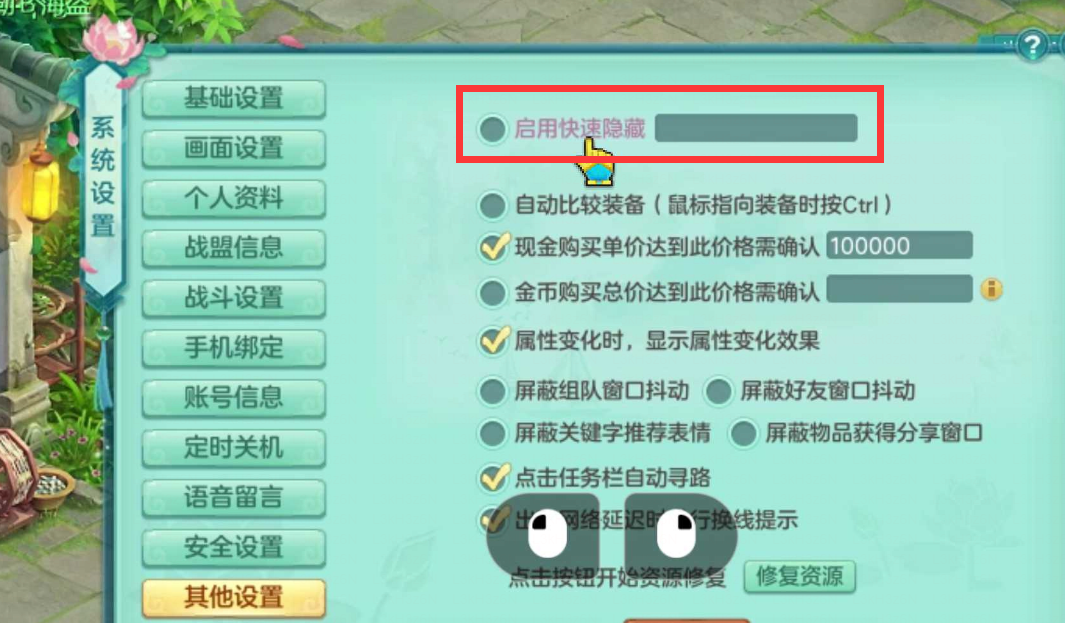Open the help question mark icon
The width and height of the screenshot is (1065, 623).
point(1032,46)
